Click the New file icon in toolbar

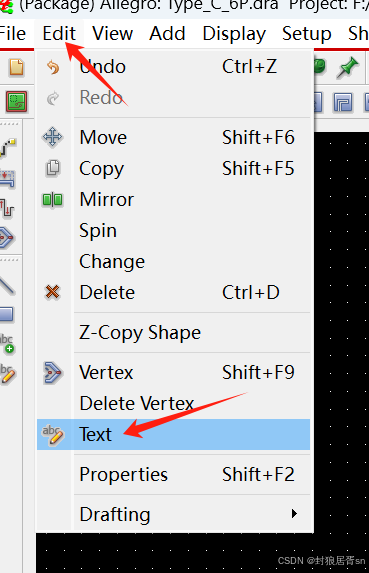16,67
